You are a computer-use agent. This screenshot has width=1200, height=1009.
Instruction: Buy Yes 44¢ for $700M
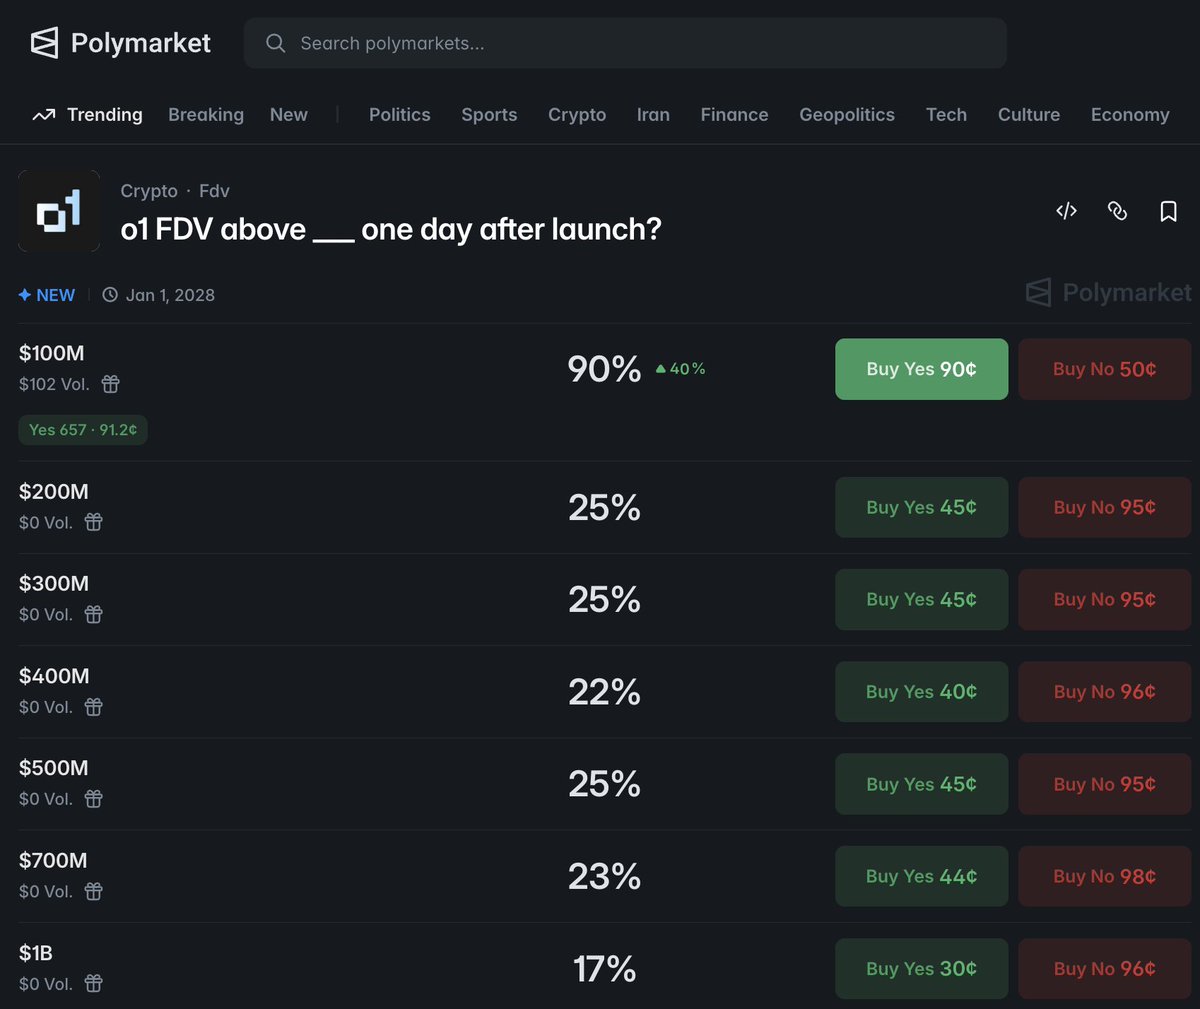coord(922,876)
